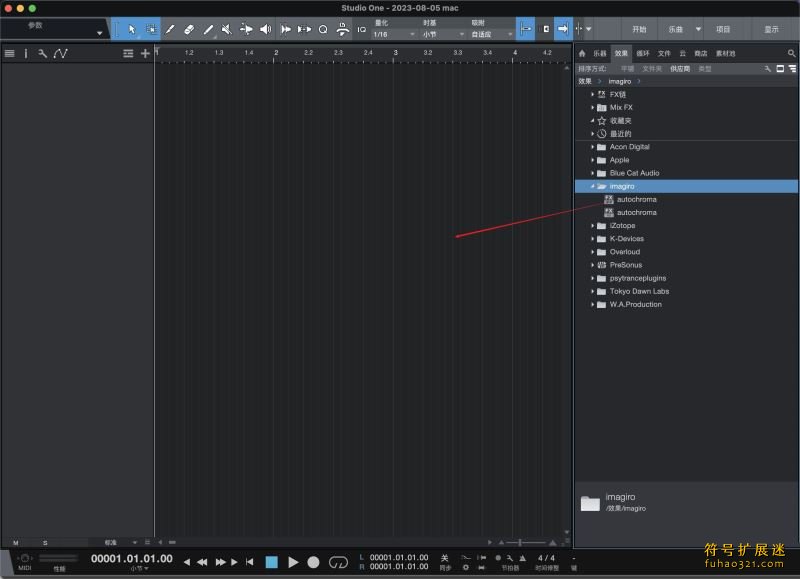Image resolution: width=800 pixels, height=579 pixels.
Task: Click the magnifier Q tool icon
Action: pos(323,30)
